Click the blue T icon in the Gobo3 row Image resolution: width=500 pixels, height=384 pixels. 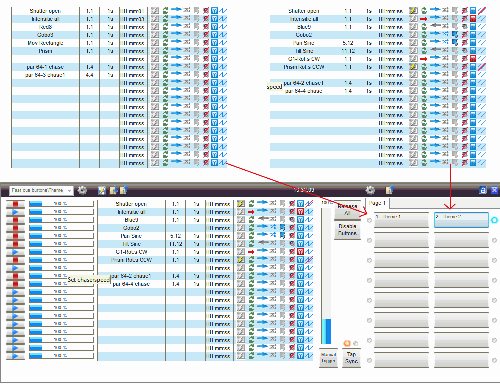coord(214,35)
